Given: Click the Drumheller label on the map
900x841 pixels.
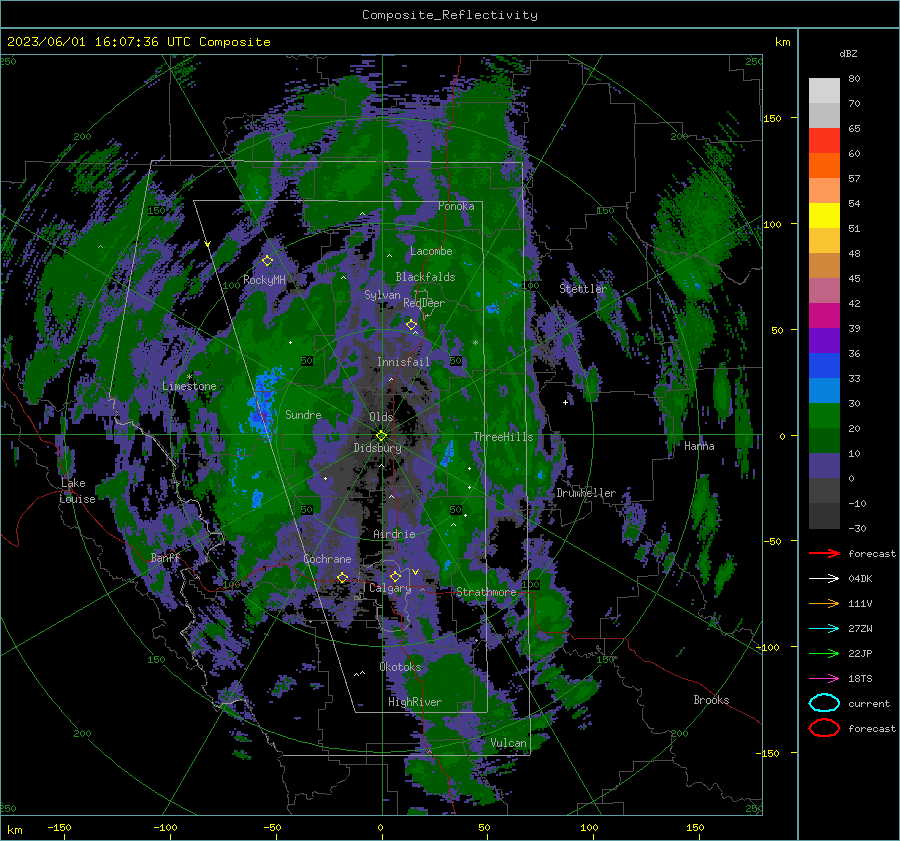Looking at the screenshot, I should pyautogui.click(x=586, y=493).
